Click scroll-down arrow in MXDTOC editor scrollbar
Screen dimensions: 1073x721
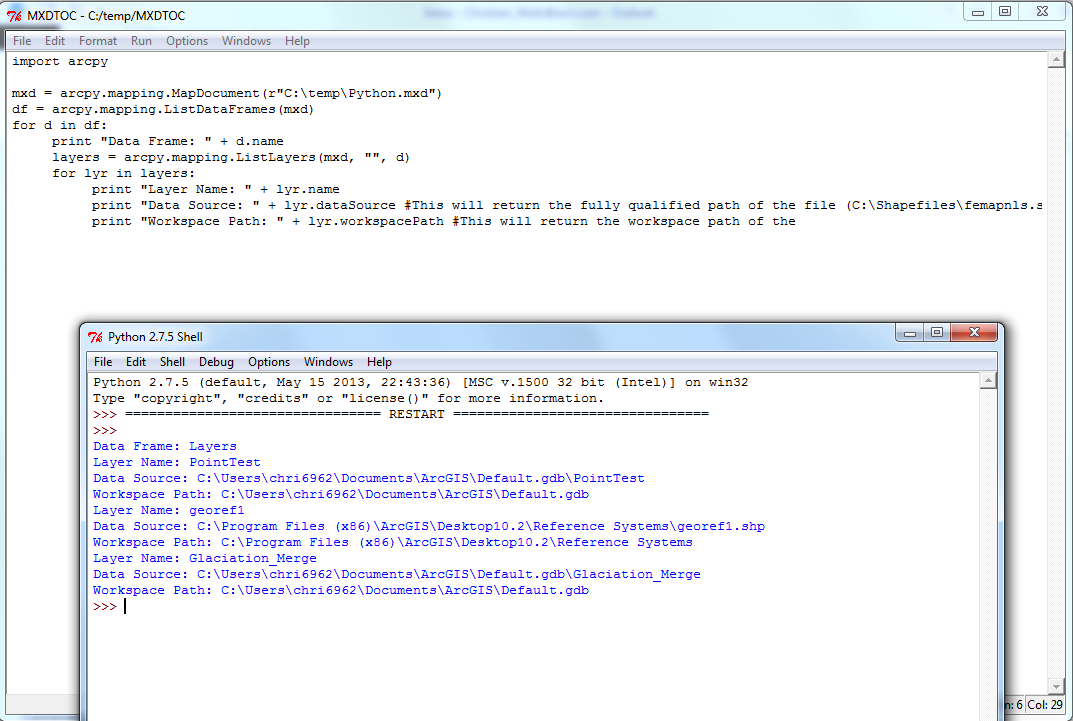[1056, 686]
